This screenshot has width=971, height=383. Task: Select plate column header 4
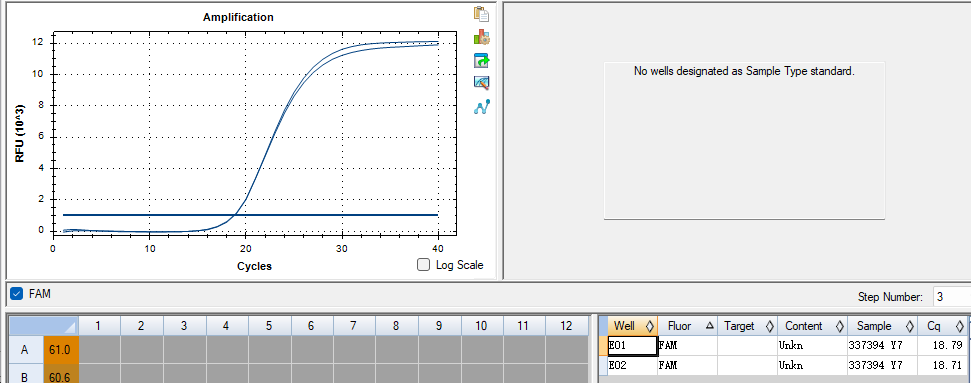coord(227,325)
